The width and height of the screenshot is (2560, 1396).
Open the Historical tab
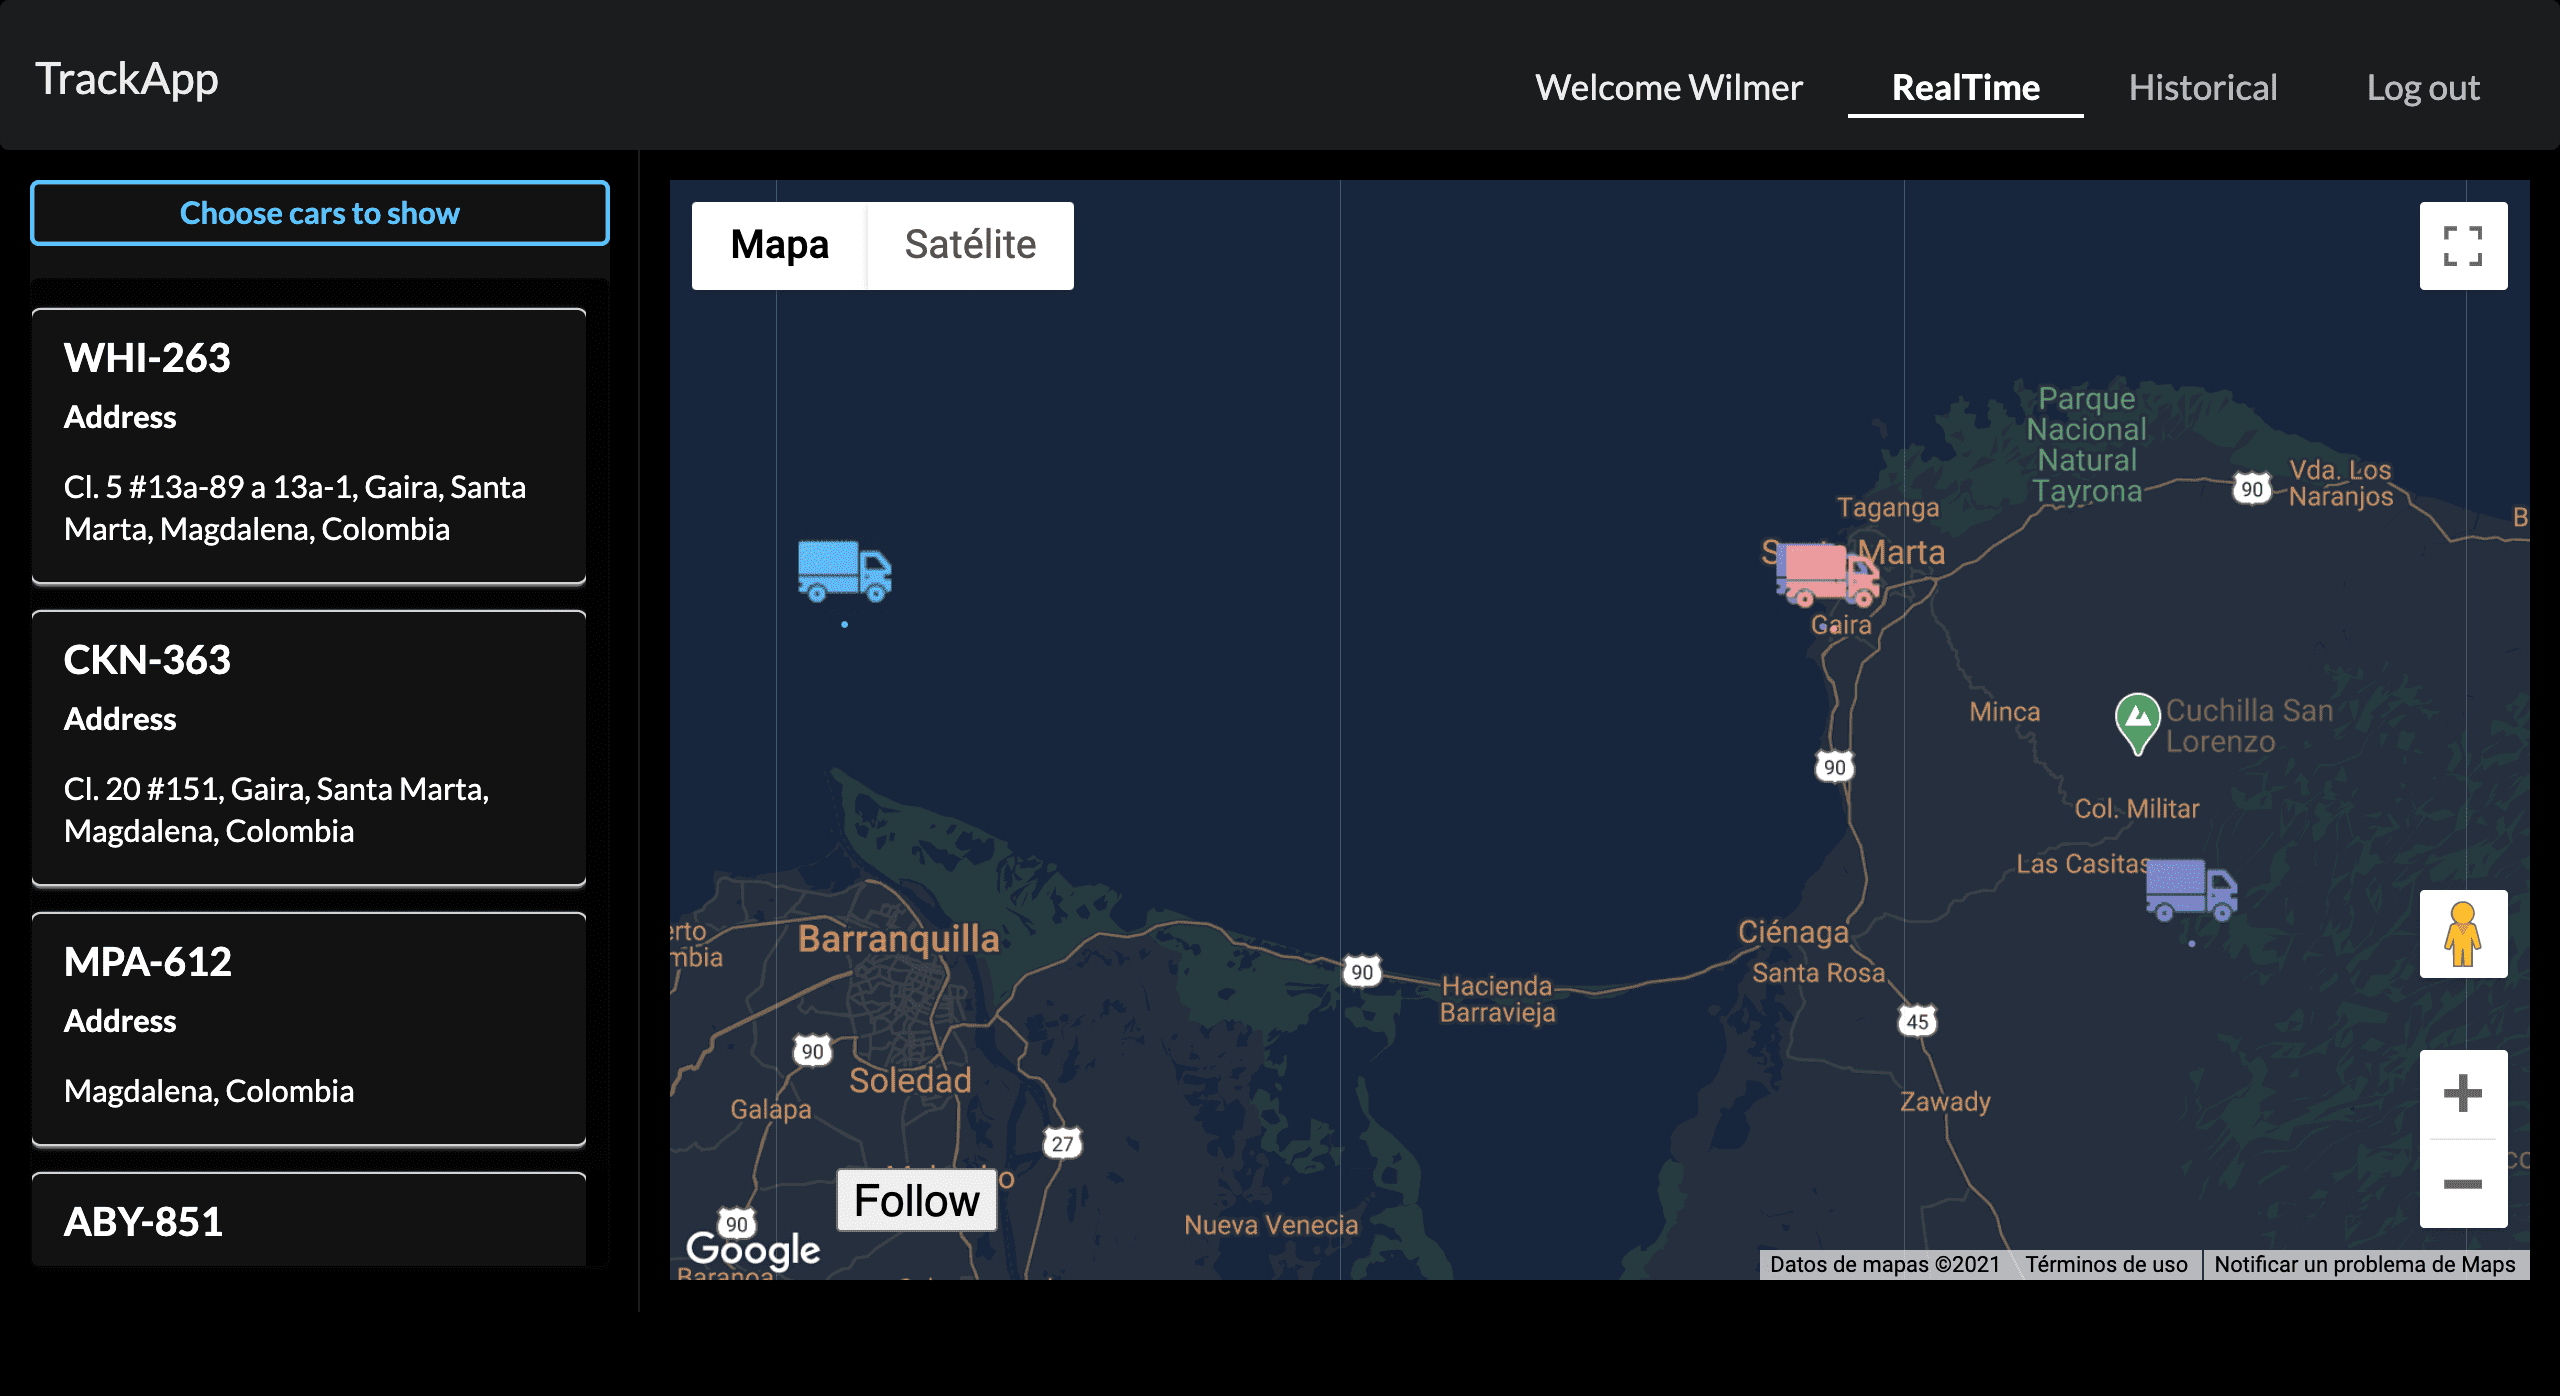point(2202,88)
